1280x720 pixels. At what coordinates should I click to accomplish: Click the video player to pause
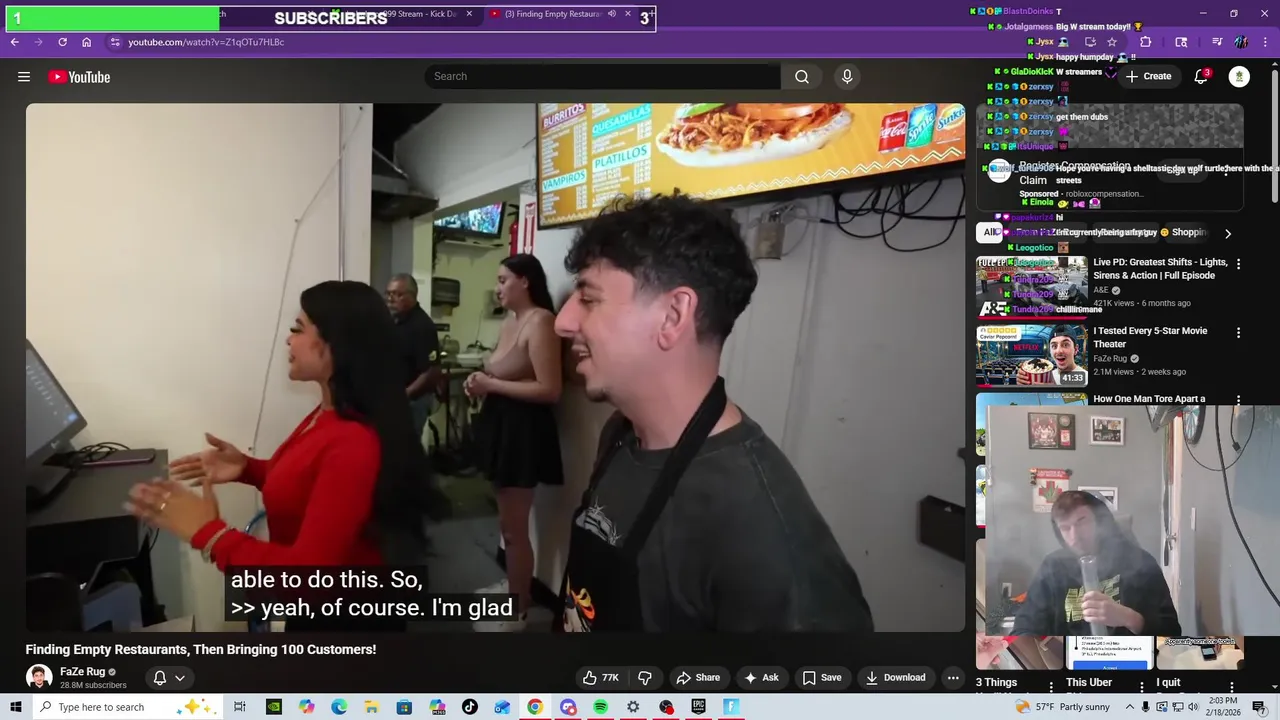tap(495, 367)
